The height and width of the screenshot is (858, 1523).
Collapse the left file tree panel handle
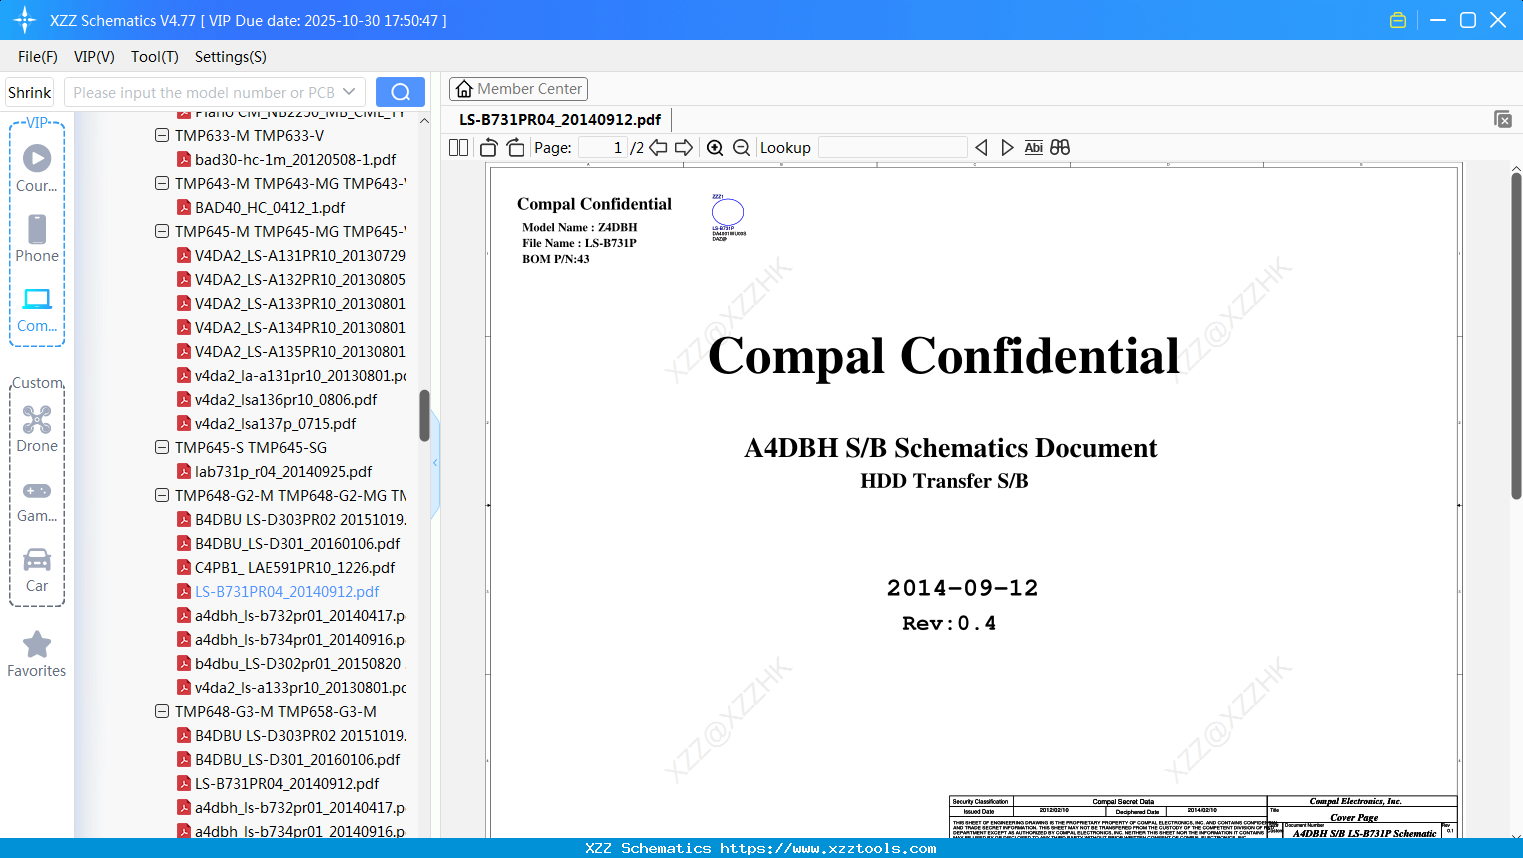pos(435,463)
